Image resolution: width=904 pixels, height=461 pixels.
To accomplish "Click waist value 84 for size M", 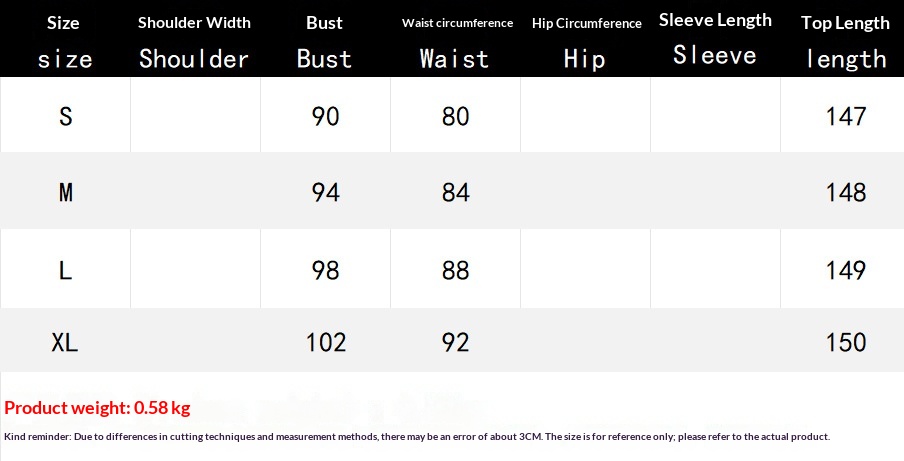I will (x=456, y=192).
